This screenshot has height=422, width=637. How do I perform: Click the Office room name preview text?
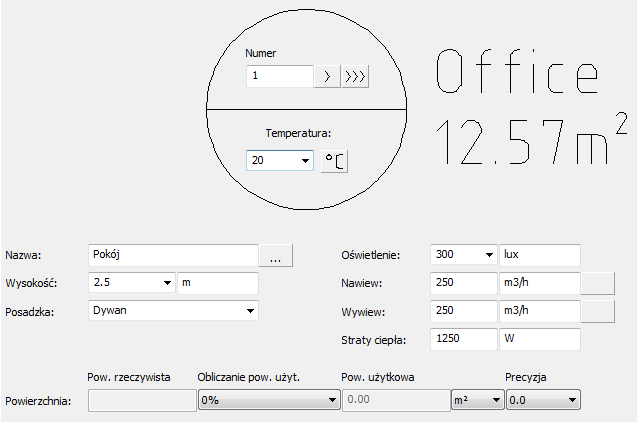517,71
